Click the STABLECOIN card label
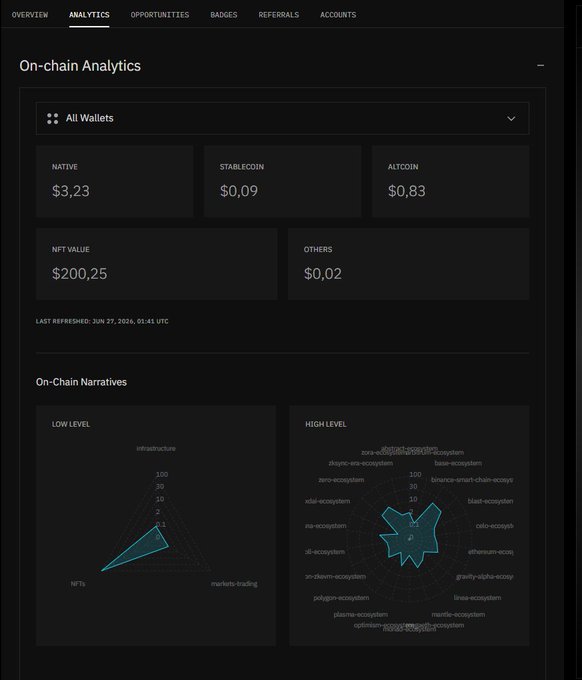Screen dimensions: 582x680 [x=242, y=167]
